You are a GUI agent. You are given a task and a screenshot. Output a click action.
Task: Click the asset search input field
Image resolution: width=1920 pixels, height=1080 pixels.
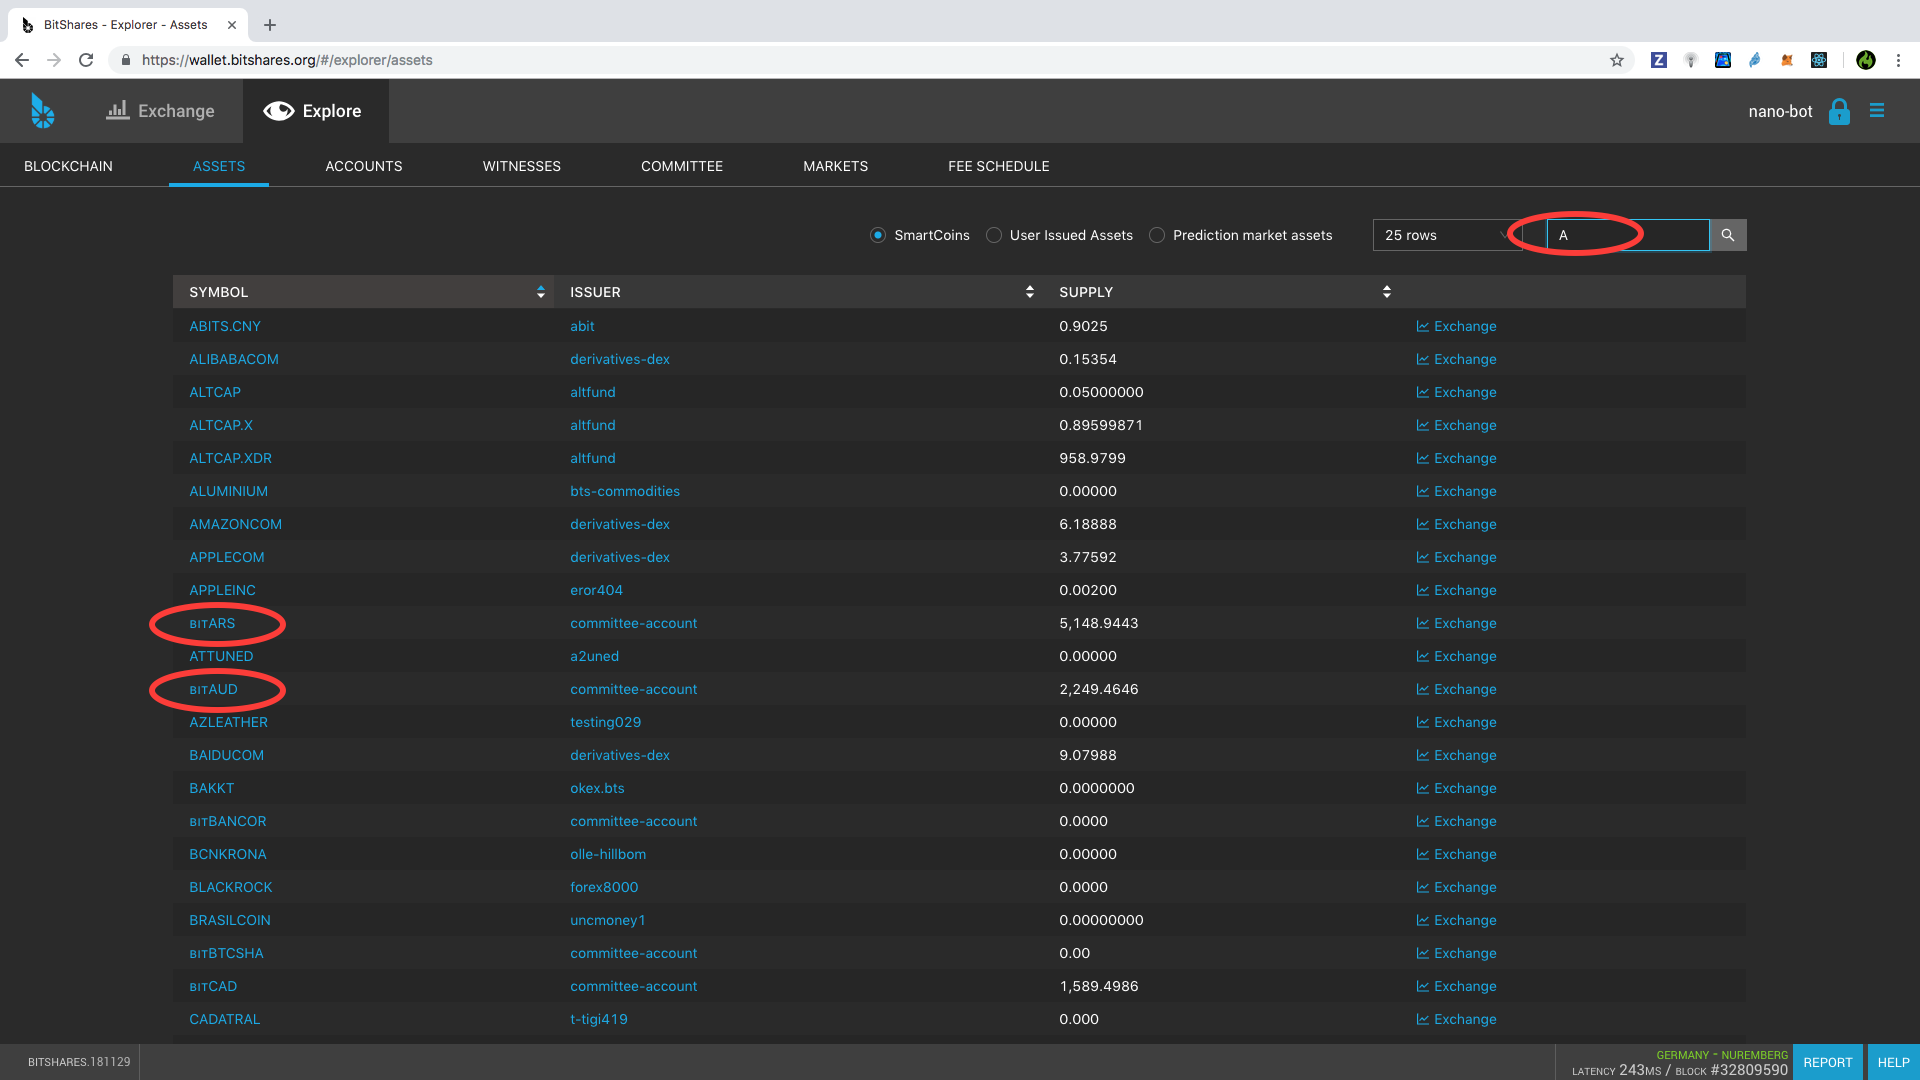pos(1628,235)
